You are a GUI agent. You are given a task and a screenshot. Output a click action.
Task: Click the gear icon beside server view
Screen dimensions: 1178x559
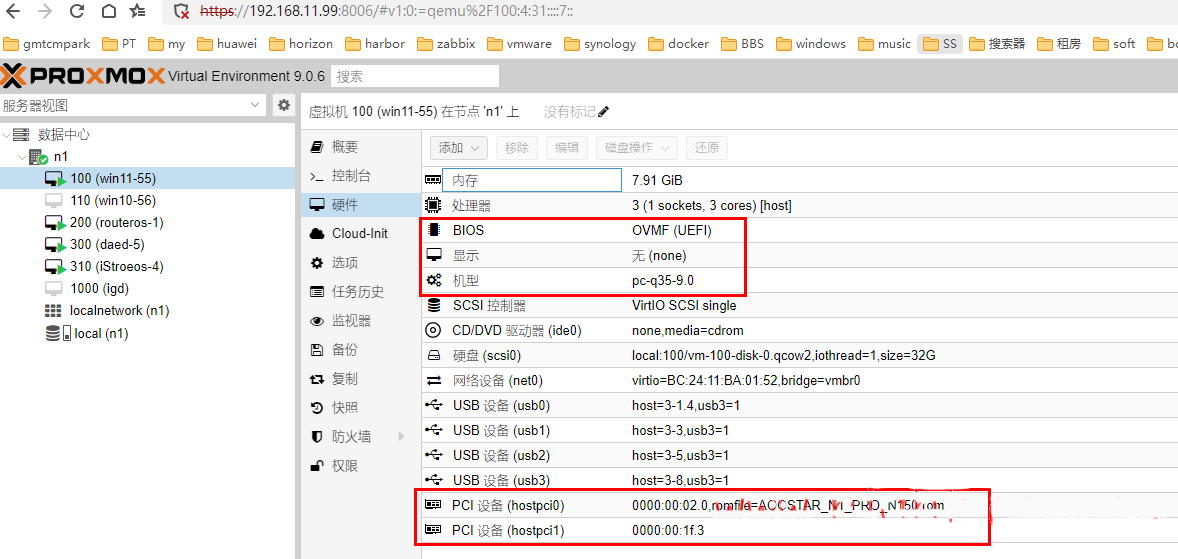click(x=284, y=105)
